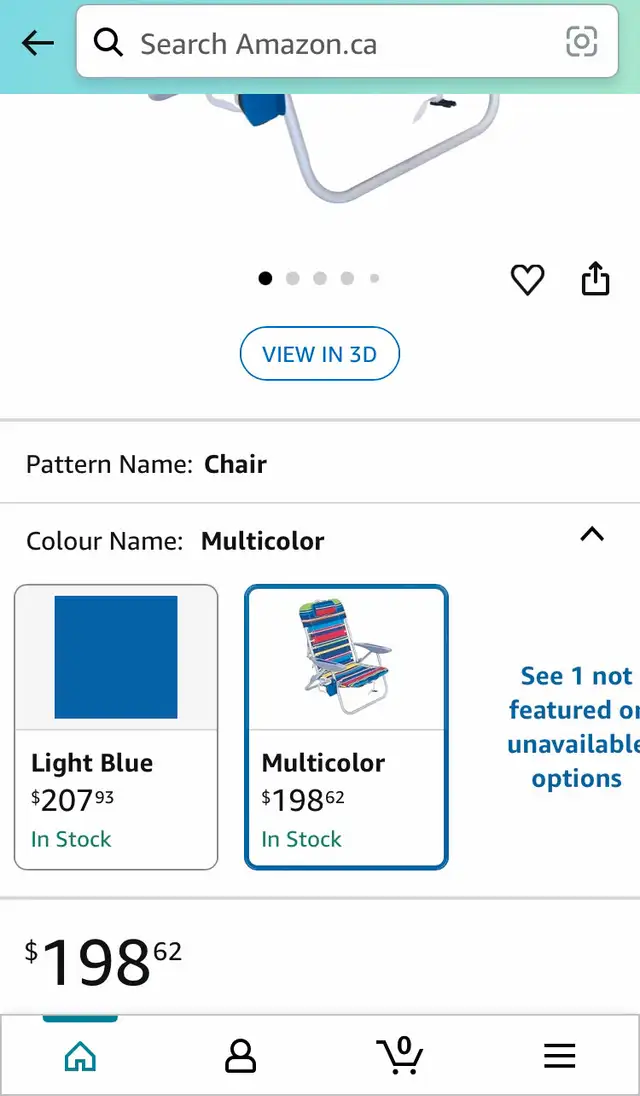This screenshot has width=640, height=1096.
Task: Select Multicolor colour option
Action: [347, 727]
